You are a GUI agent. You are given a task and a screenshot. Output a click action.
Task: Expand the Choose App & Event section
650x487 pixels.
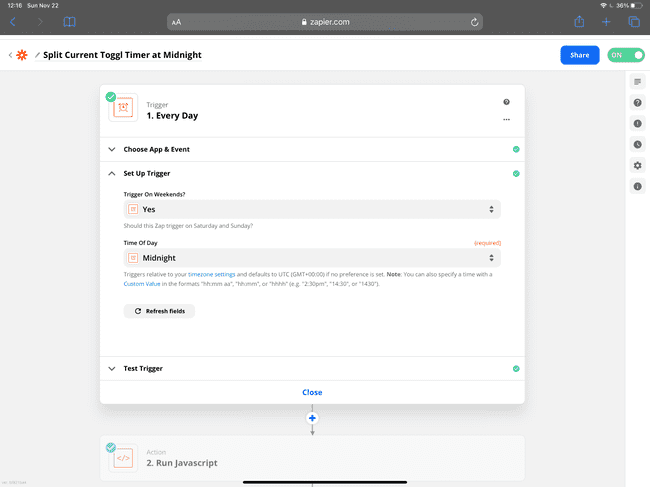(x=312, y=149)
